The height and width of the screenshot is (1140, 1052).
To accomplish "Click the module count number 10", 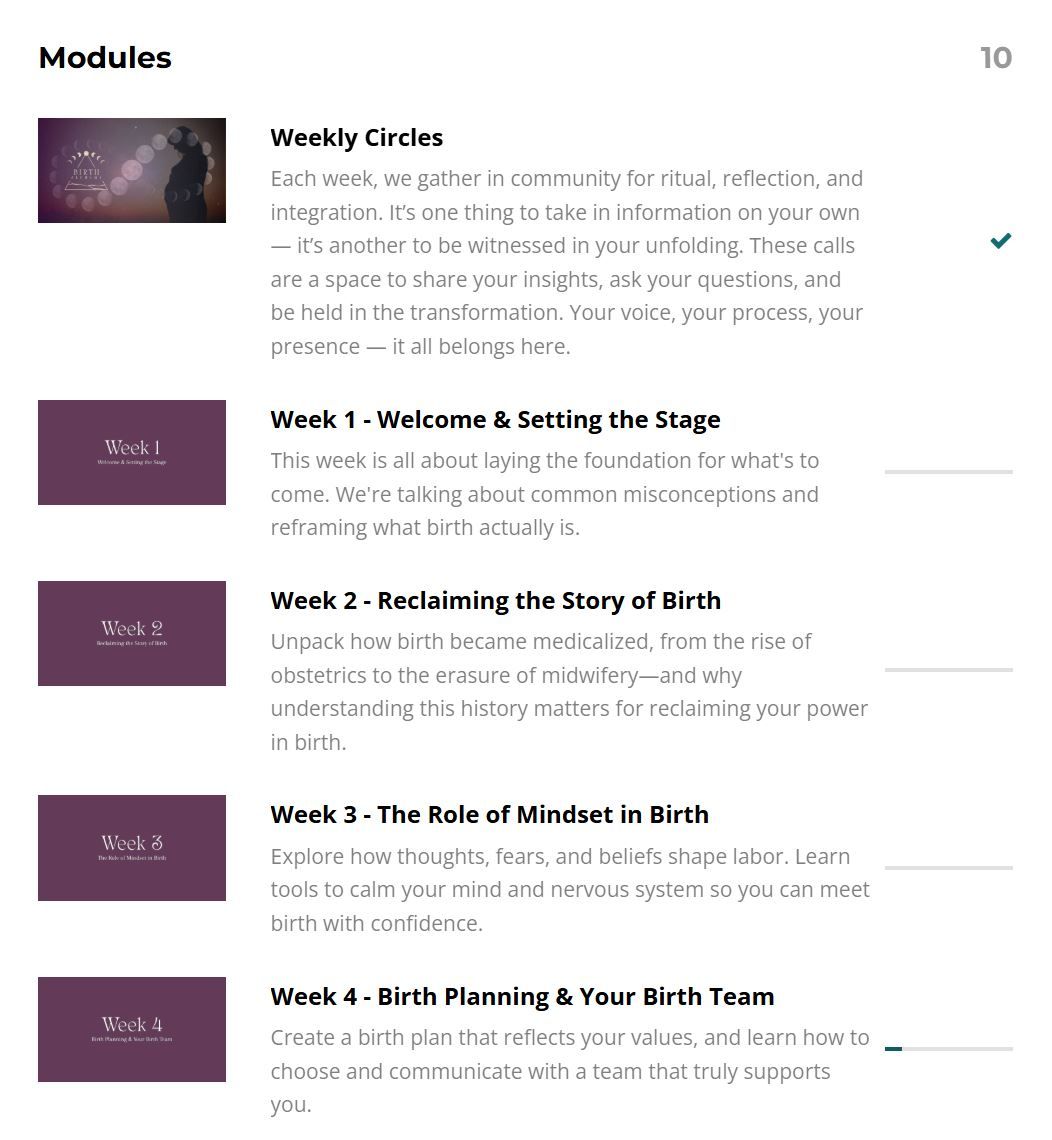I will tap(995, 58).
